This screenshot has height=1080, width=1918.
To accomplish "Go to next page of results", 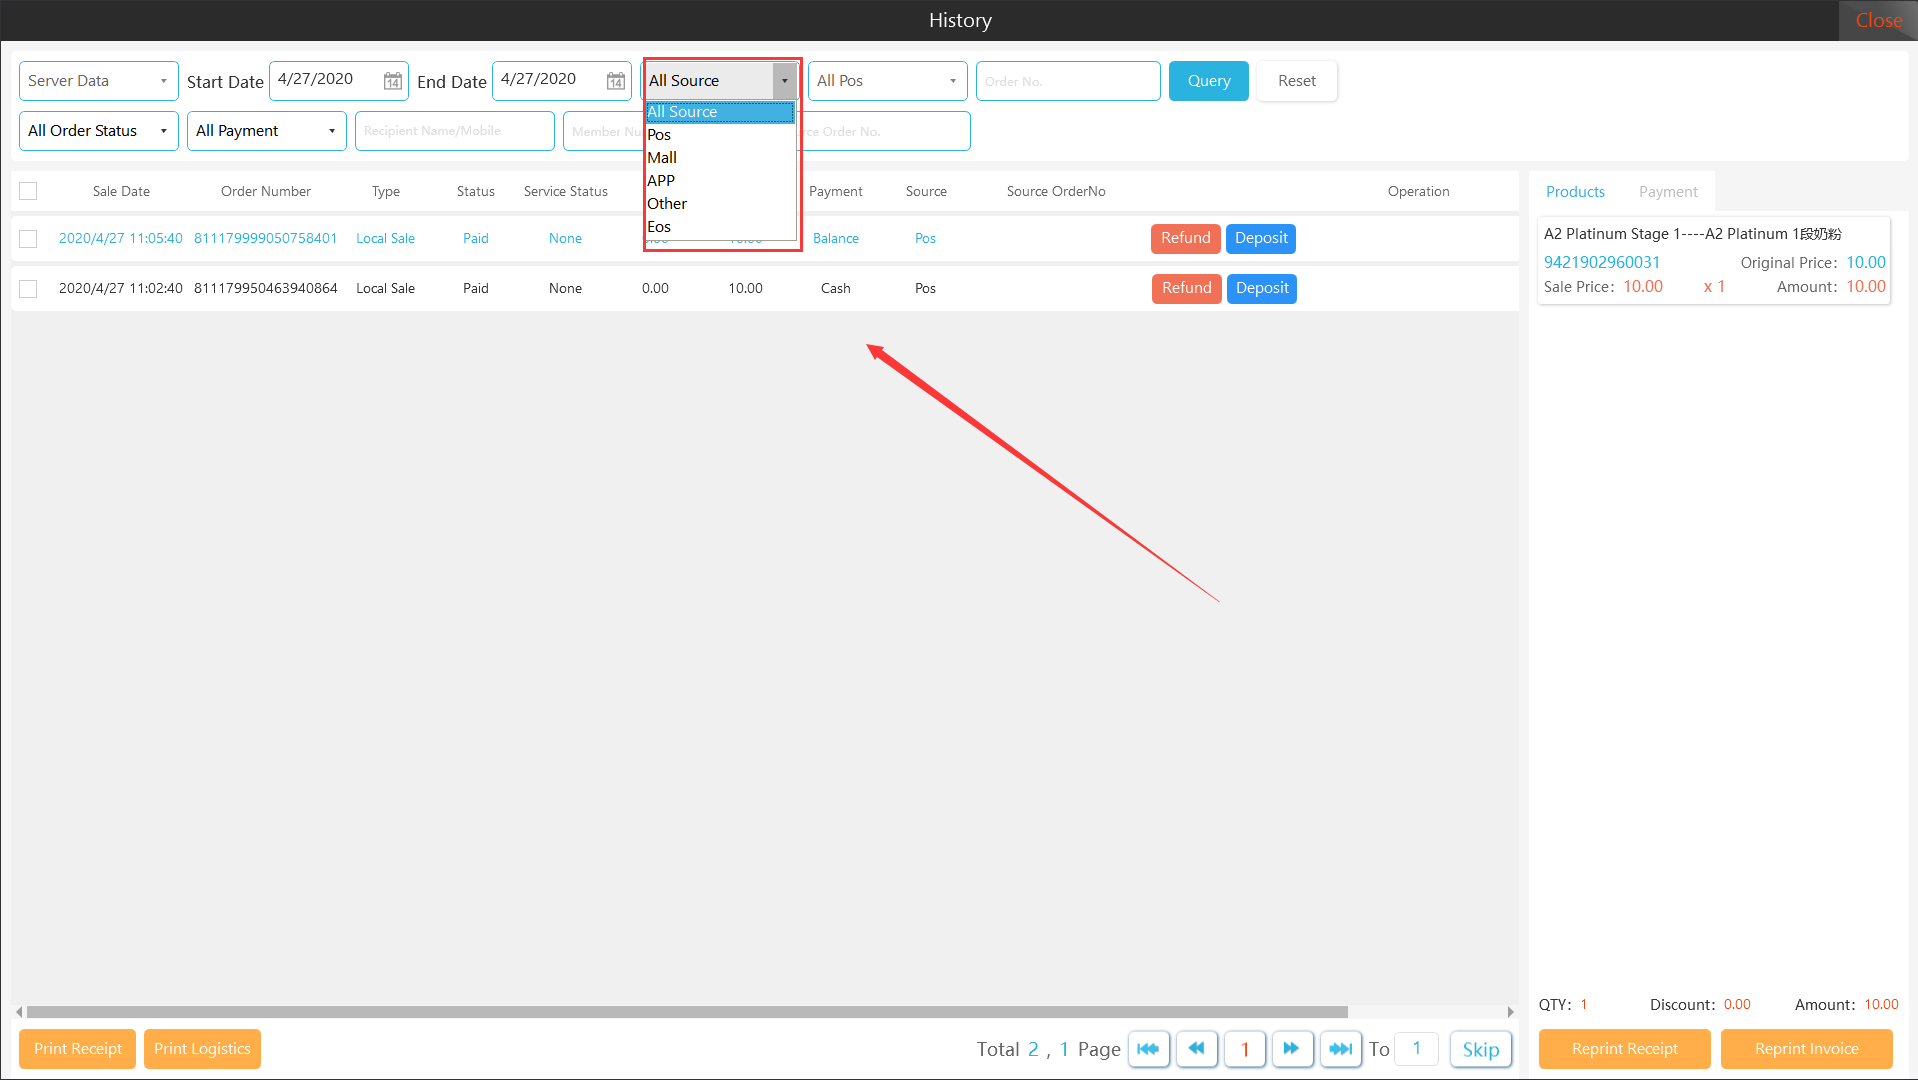I will tap(1292, 1049).
